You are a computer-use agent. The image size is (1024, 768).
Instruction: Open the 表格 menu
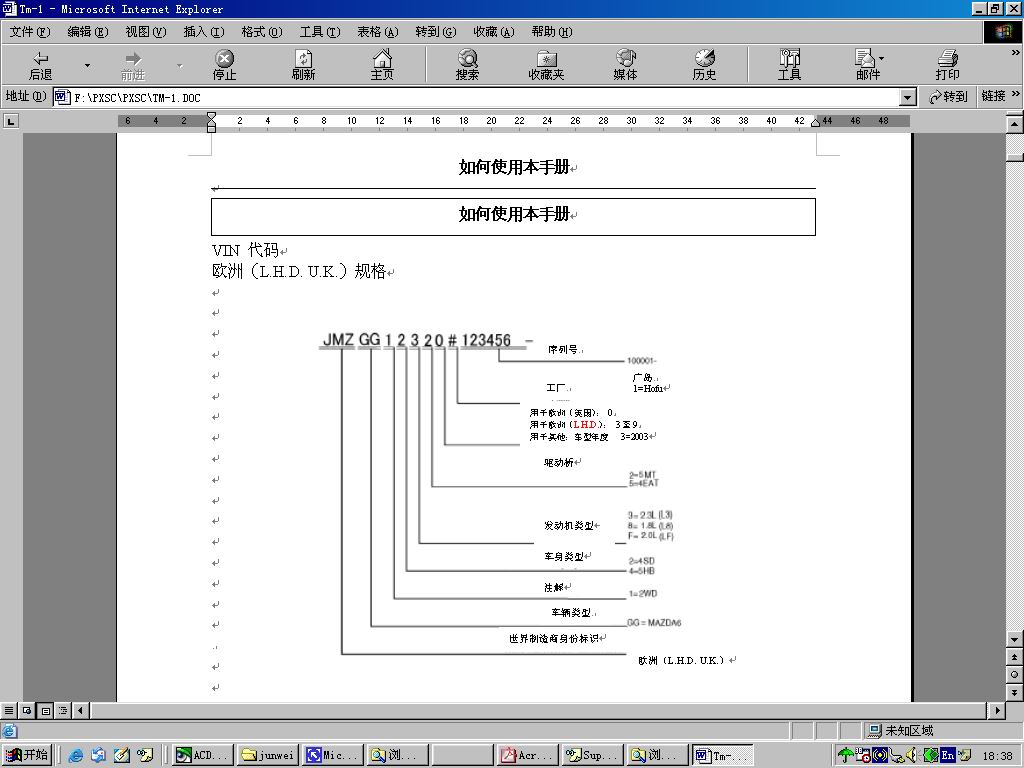click(x=377, y=31)
